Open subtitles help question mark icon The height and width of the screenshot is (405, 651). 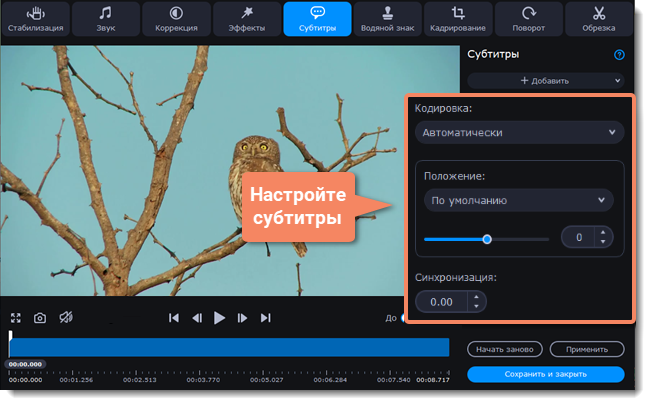point(619,55)
